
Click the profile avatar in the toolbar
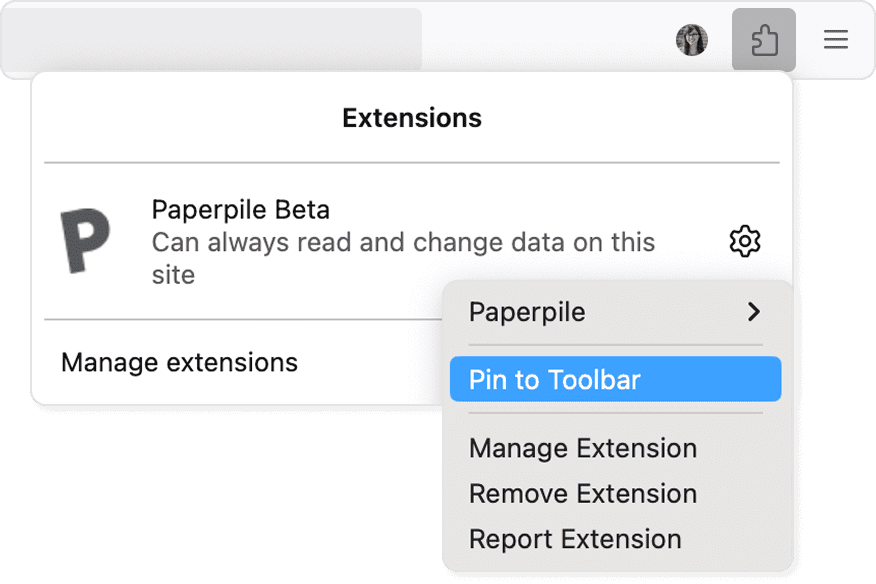coord(692,40)
